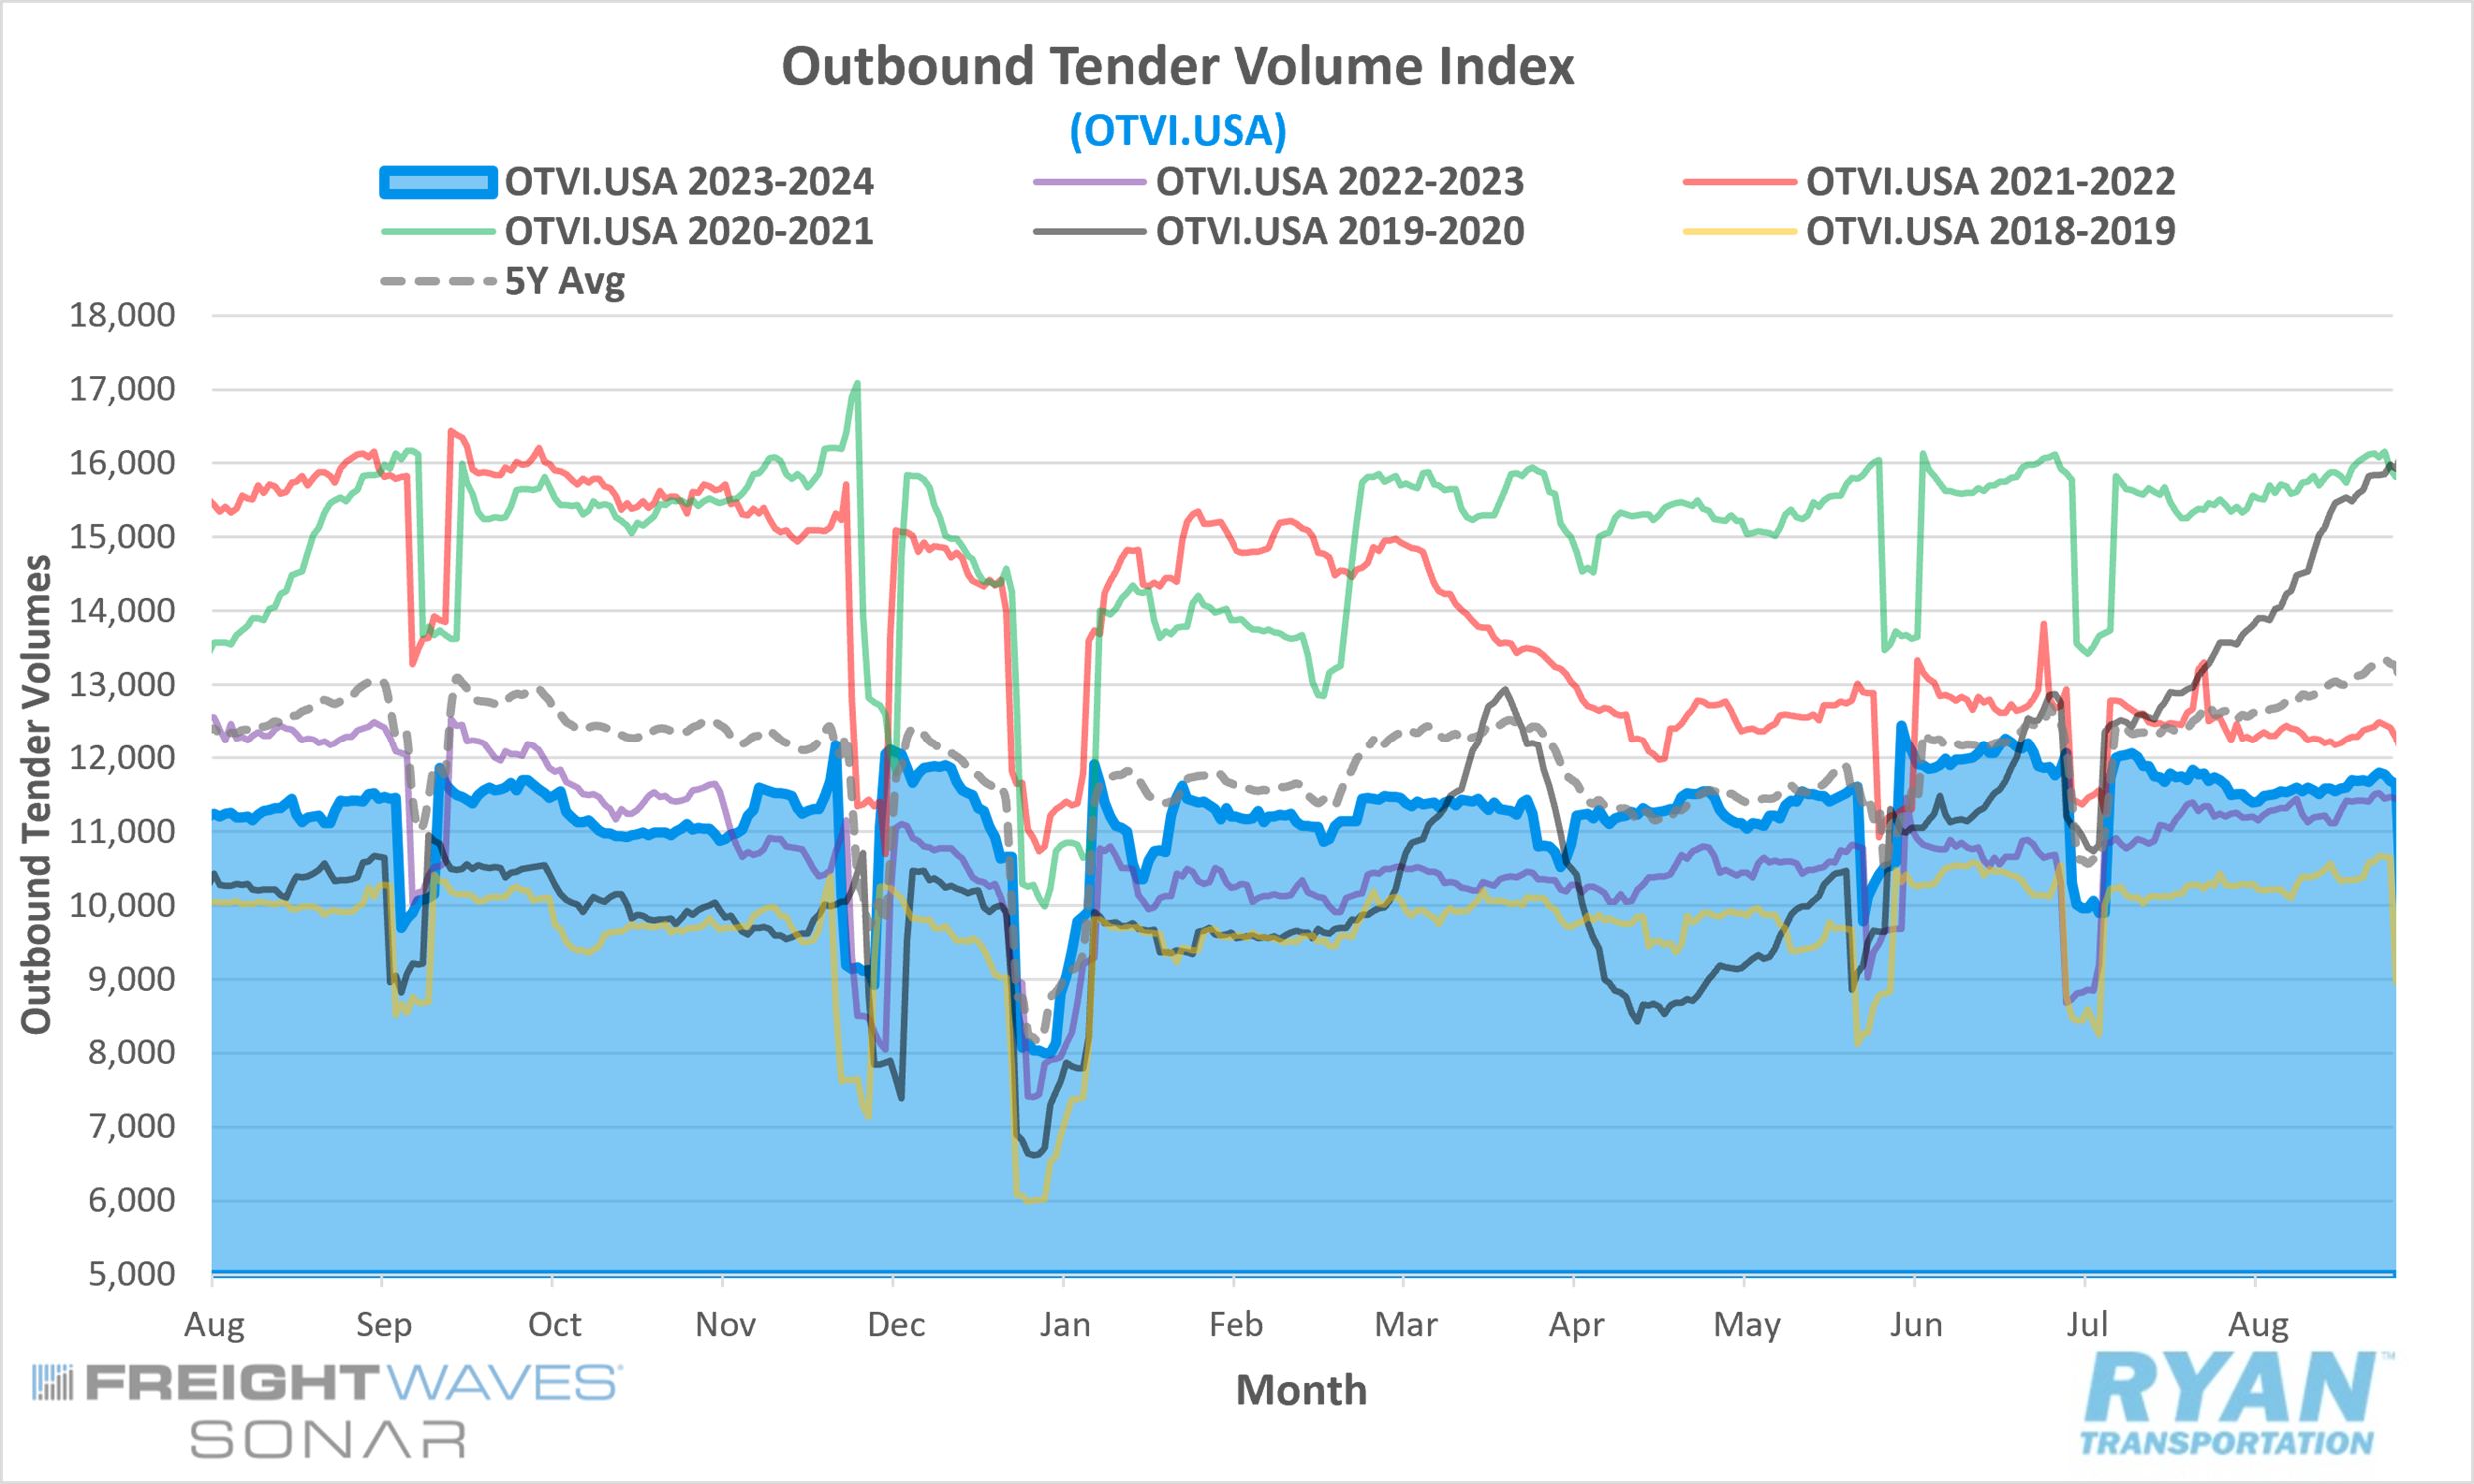This screenshot has height=1484, width=2474.
Task: Click the Ryan Transportation logo
Action: 2236,1404
